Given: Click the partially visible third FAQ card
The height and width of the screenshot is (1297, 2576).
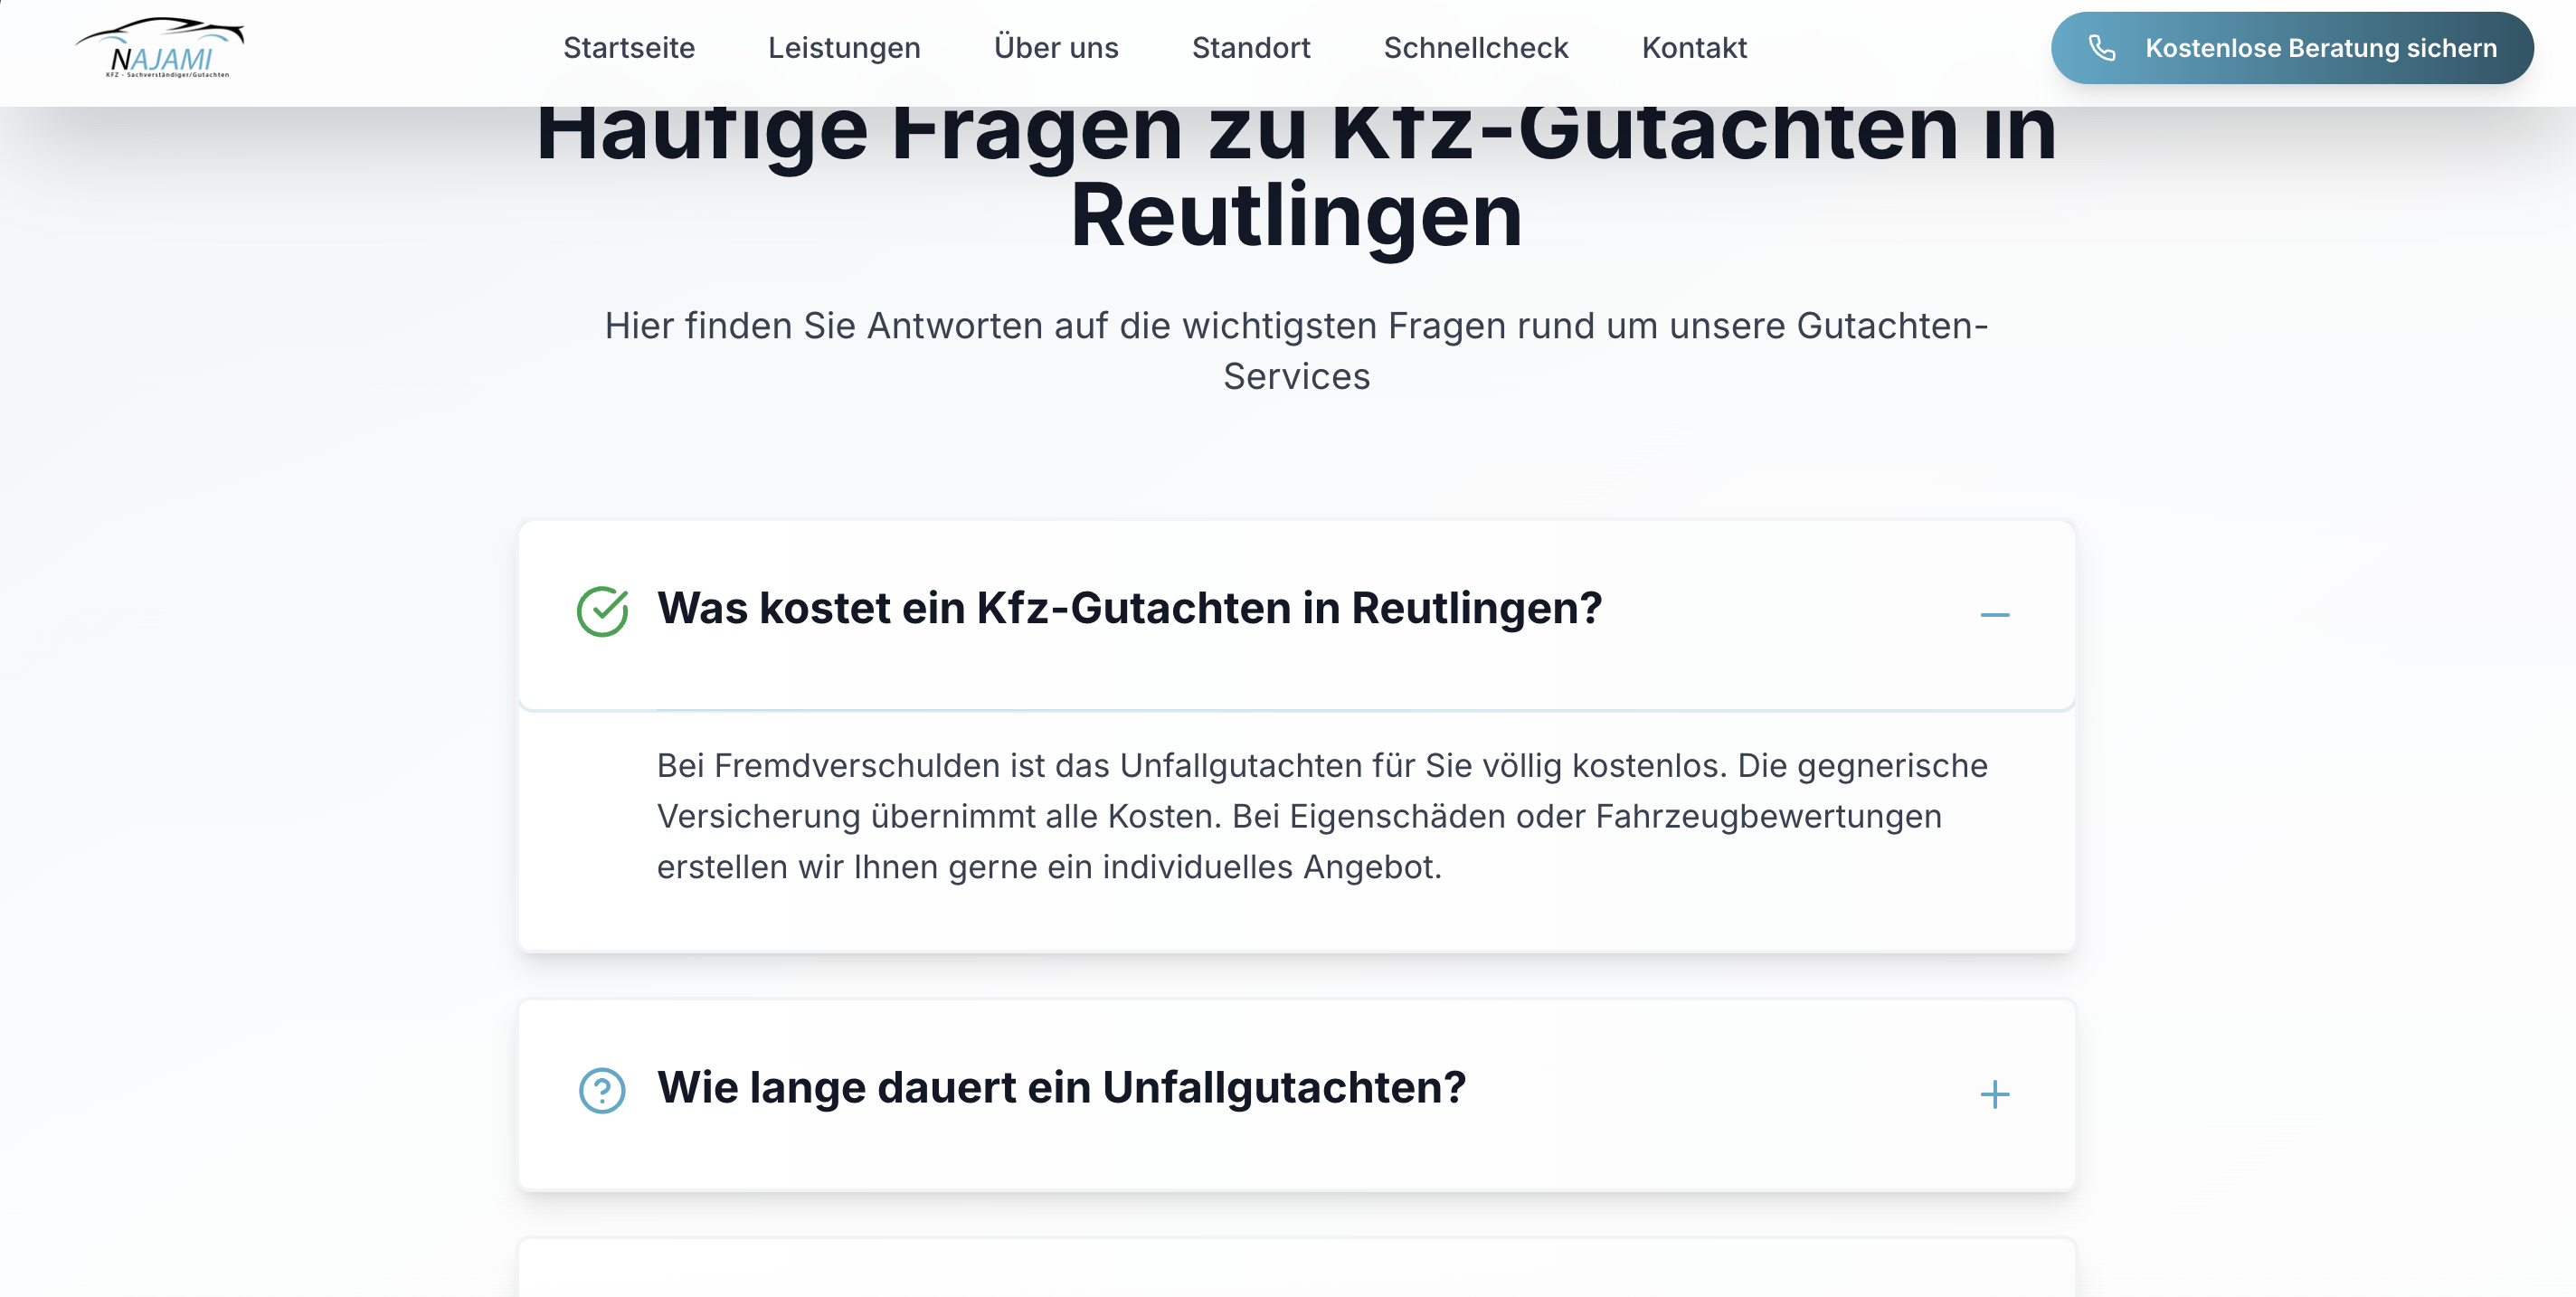Looking at the screenshot, I should (1296, 1270).
